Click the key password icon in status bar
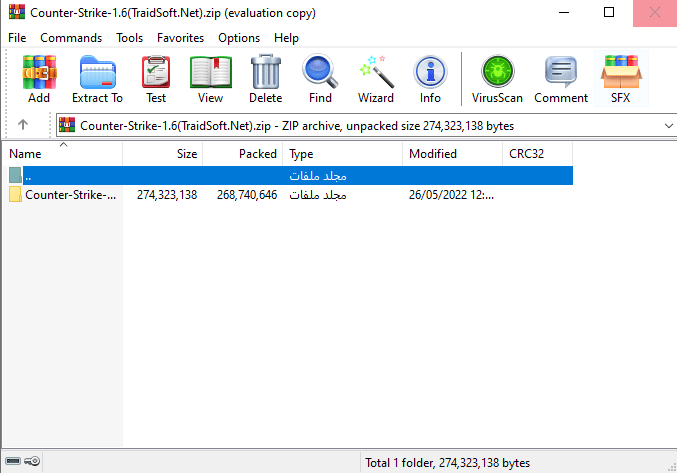 (32, 461)
